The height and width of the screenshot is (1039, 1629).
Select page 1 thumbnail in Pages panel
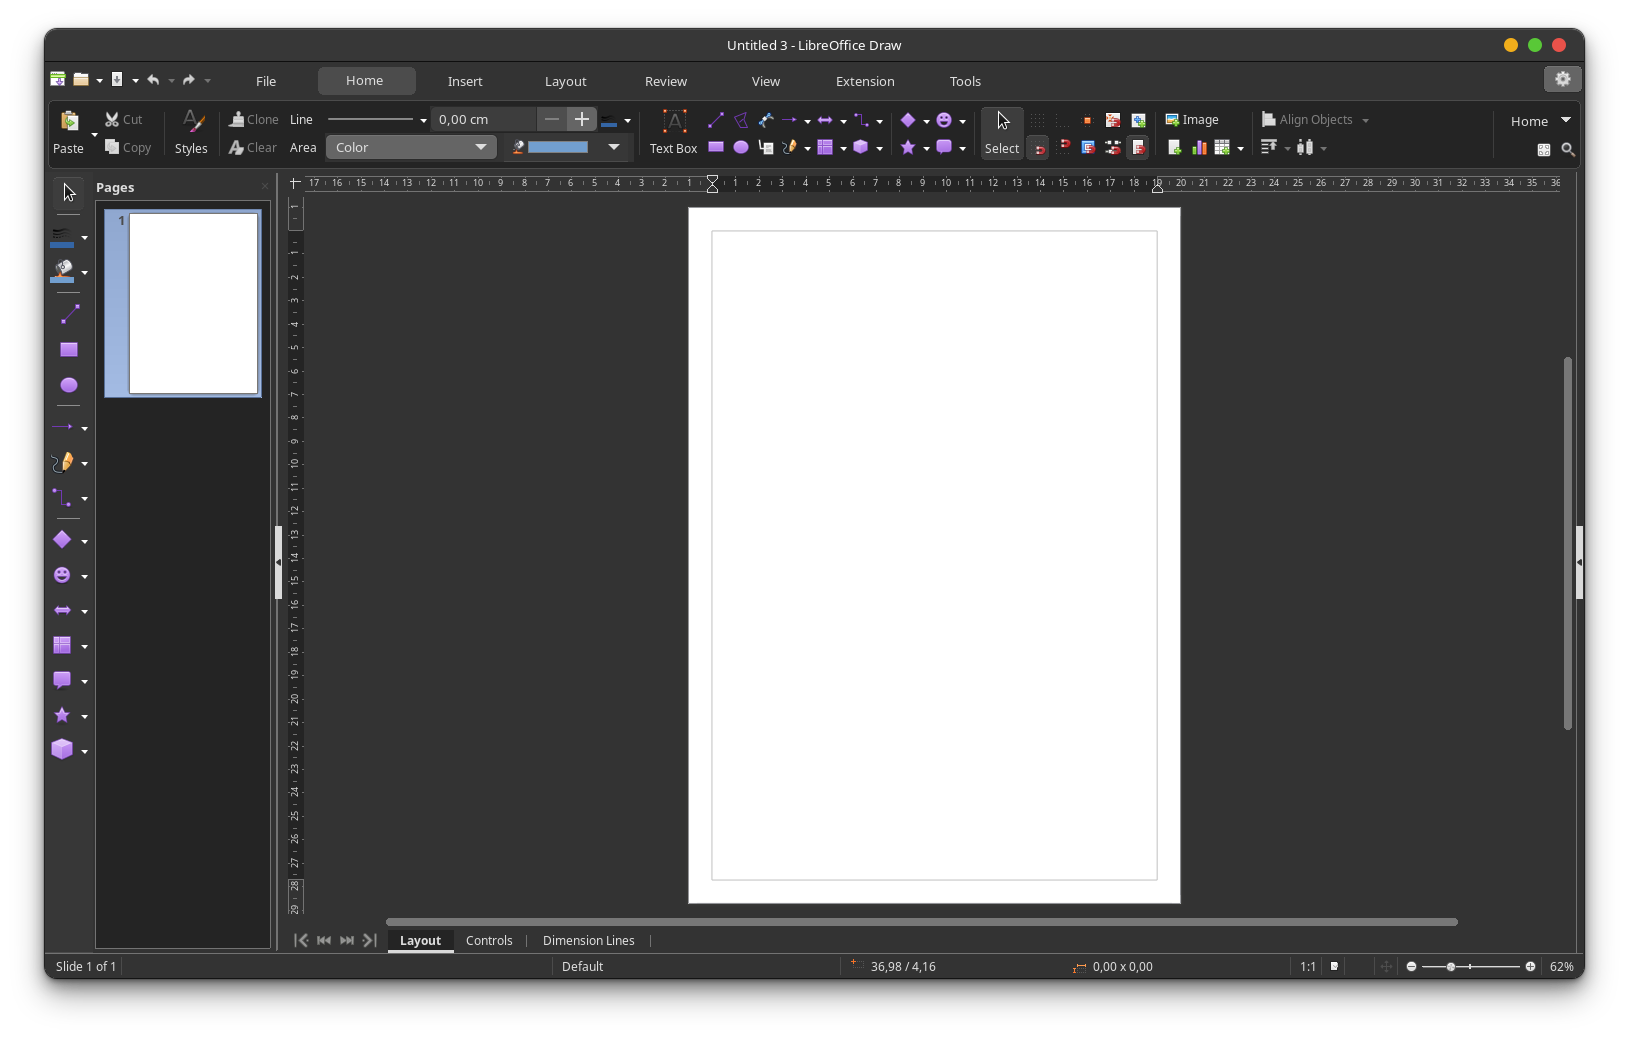[x=192, y=303]
